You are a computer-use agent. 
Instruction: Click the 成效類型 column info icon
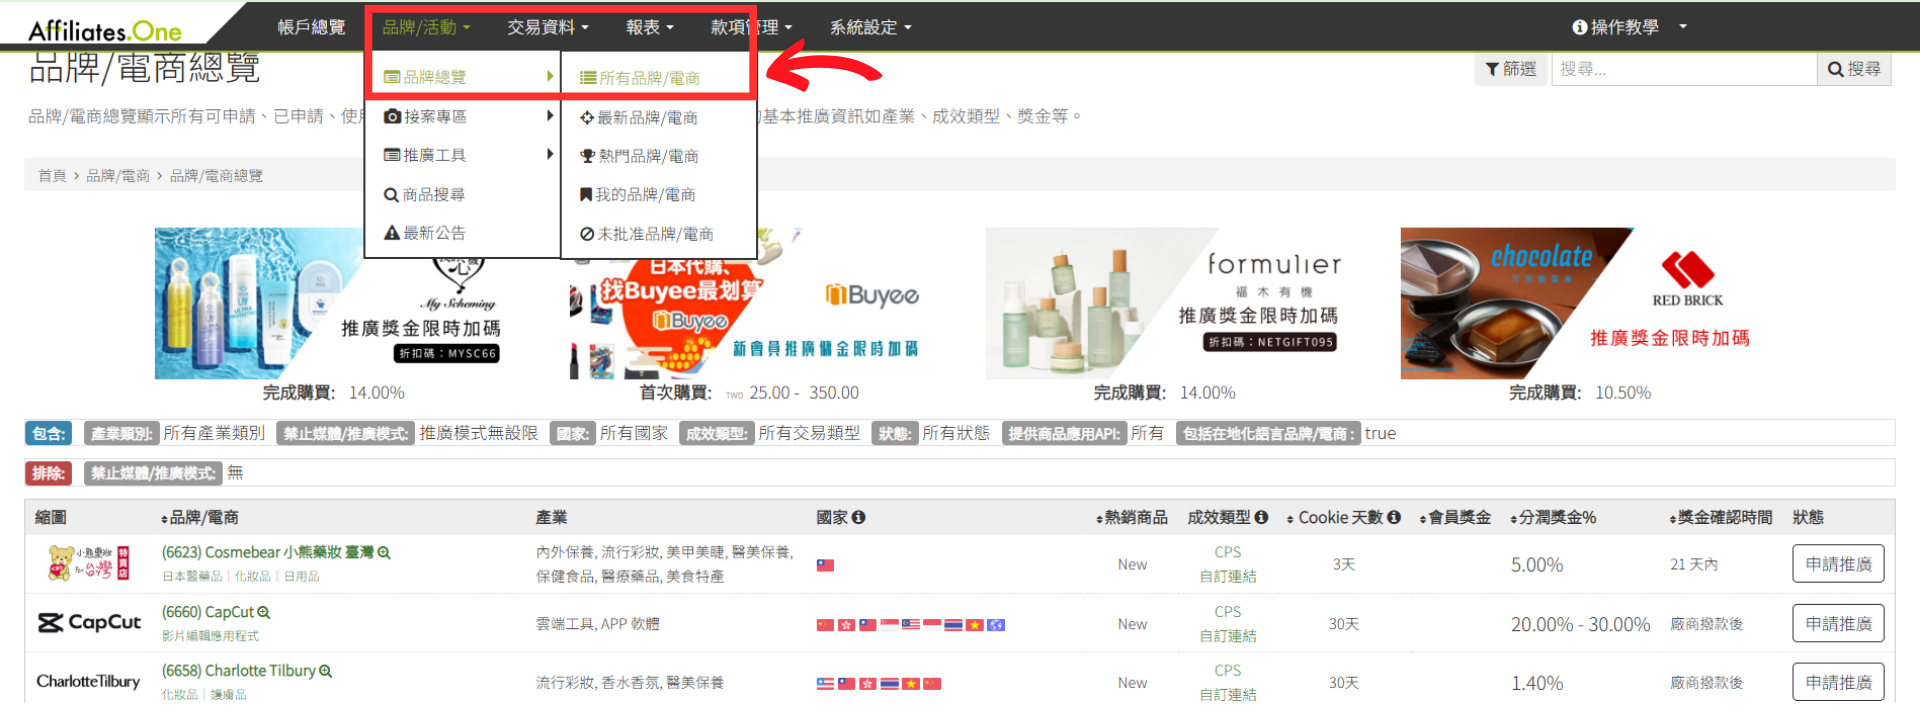[x=1262, y=518]
